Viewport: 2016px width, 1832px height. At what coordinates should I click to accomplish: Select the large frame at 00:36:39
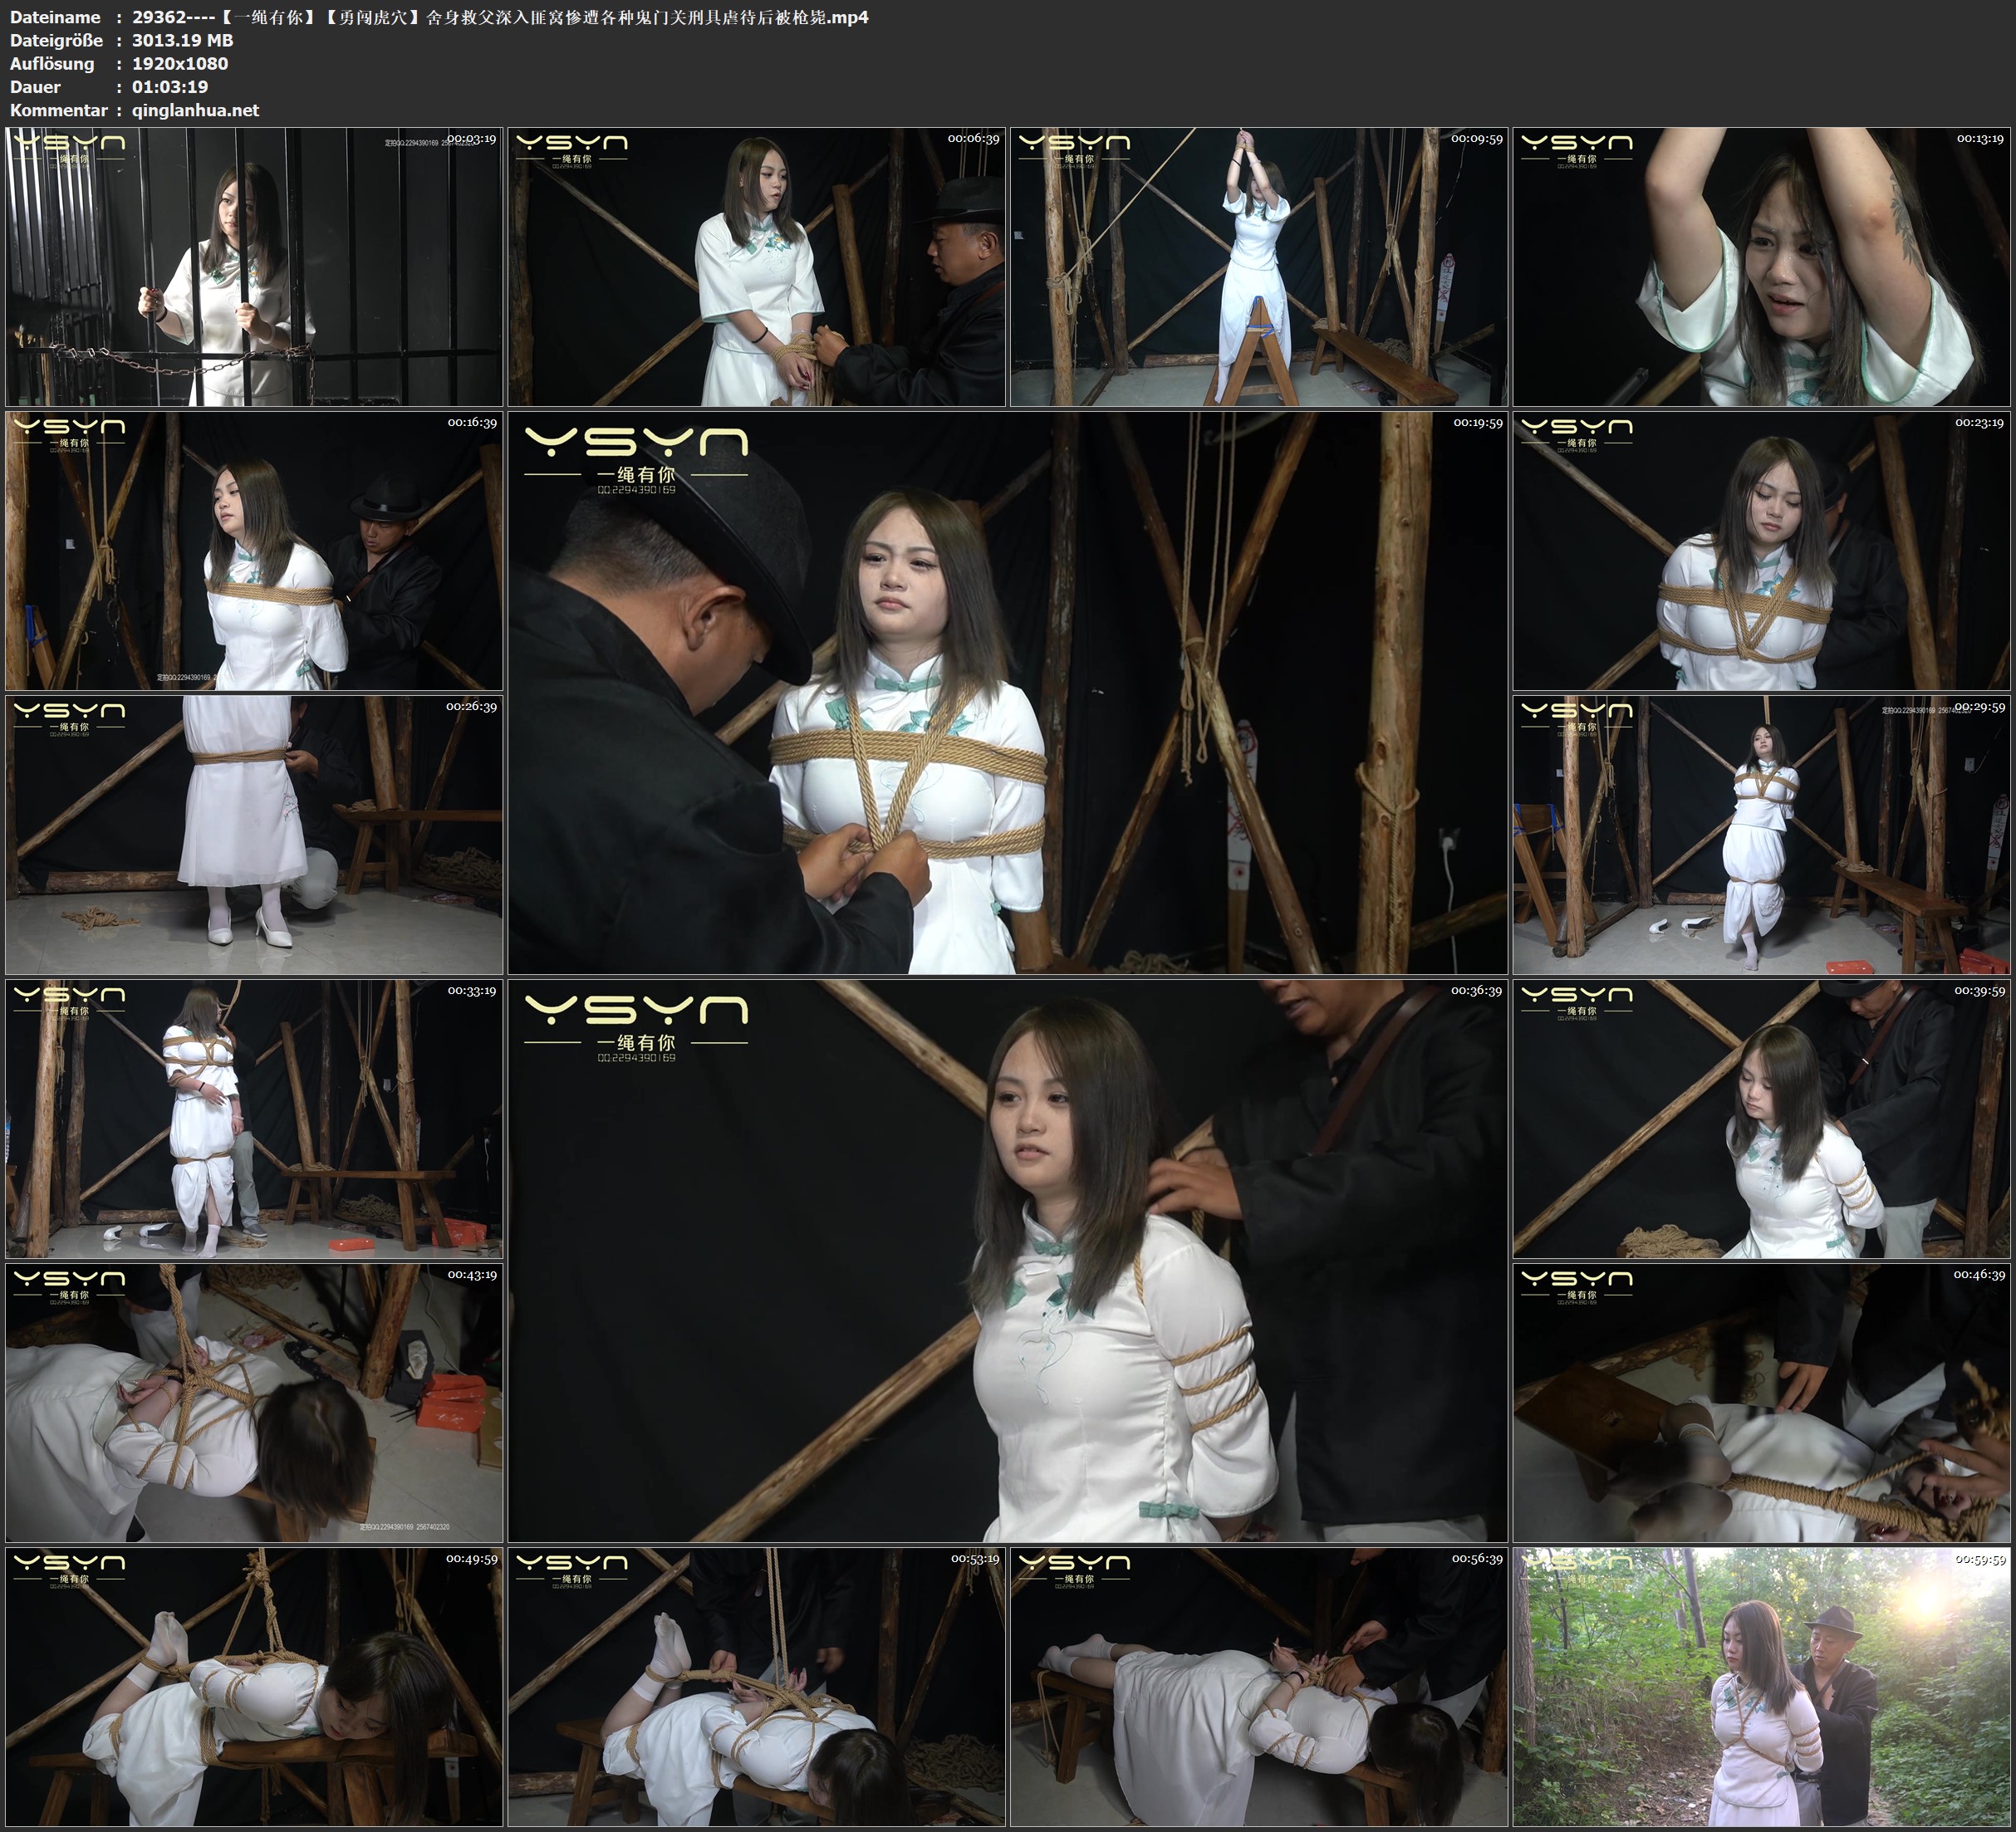(1007, 1260)
